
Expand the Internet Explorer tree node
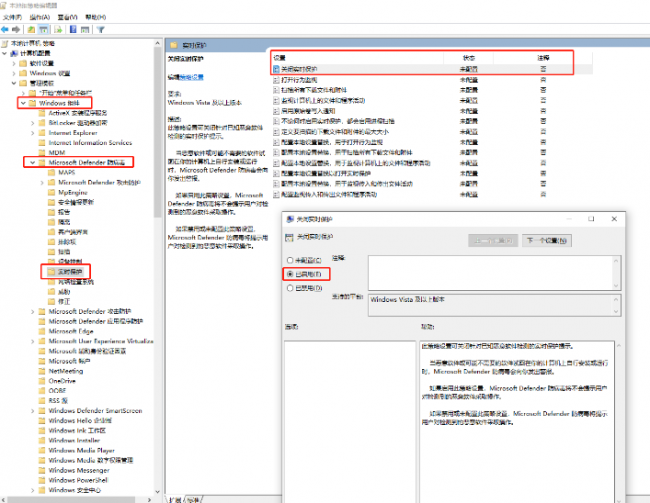[x=33, y=133]
